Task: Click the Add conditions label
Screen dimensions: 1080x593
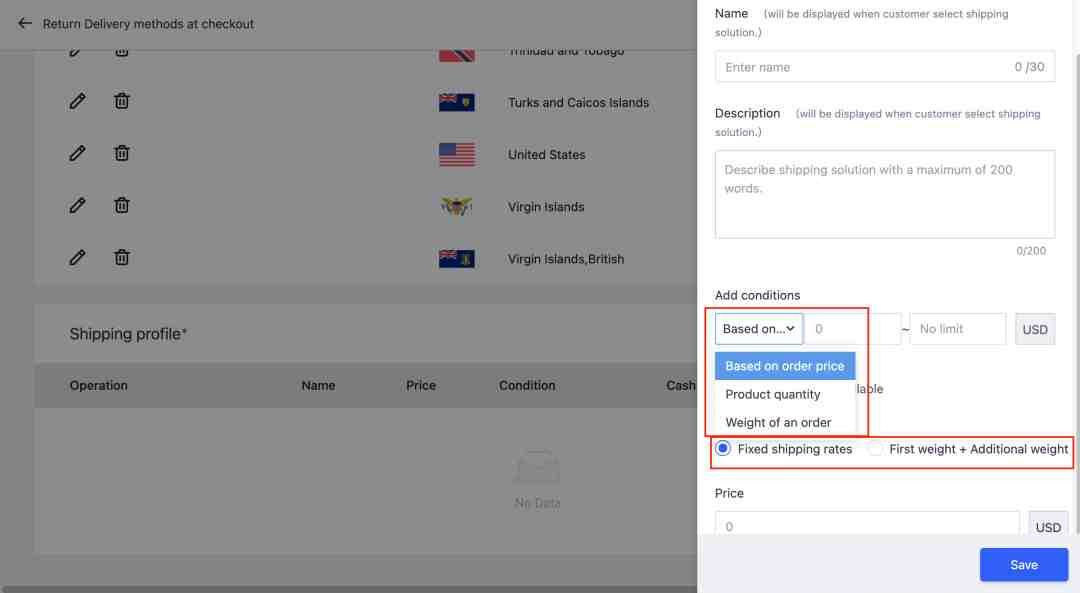Action: coord(757,295)
